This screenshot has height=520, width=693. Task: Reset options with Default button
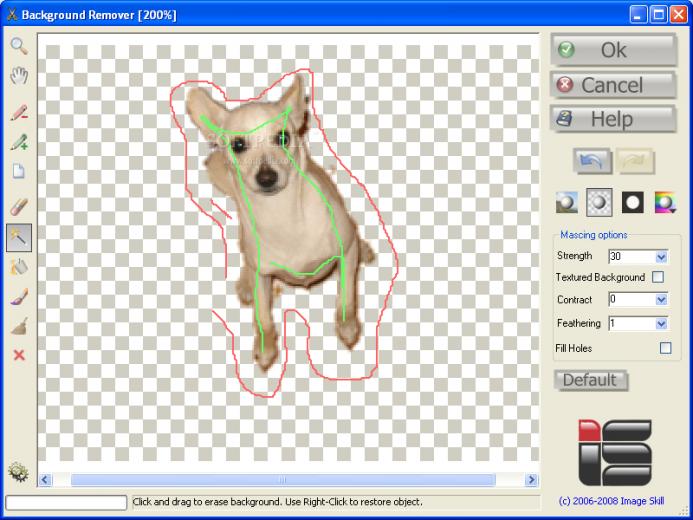(x=590, y=380)
